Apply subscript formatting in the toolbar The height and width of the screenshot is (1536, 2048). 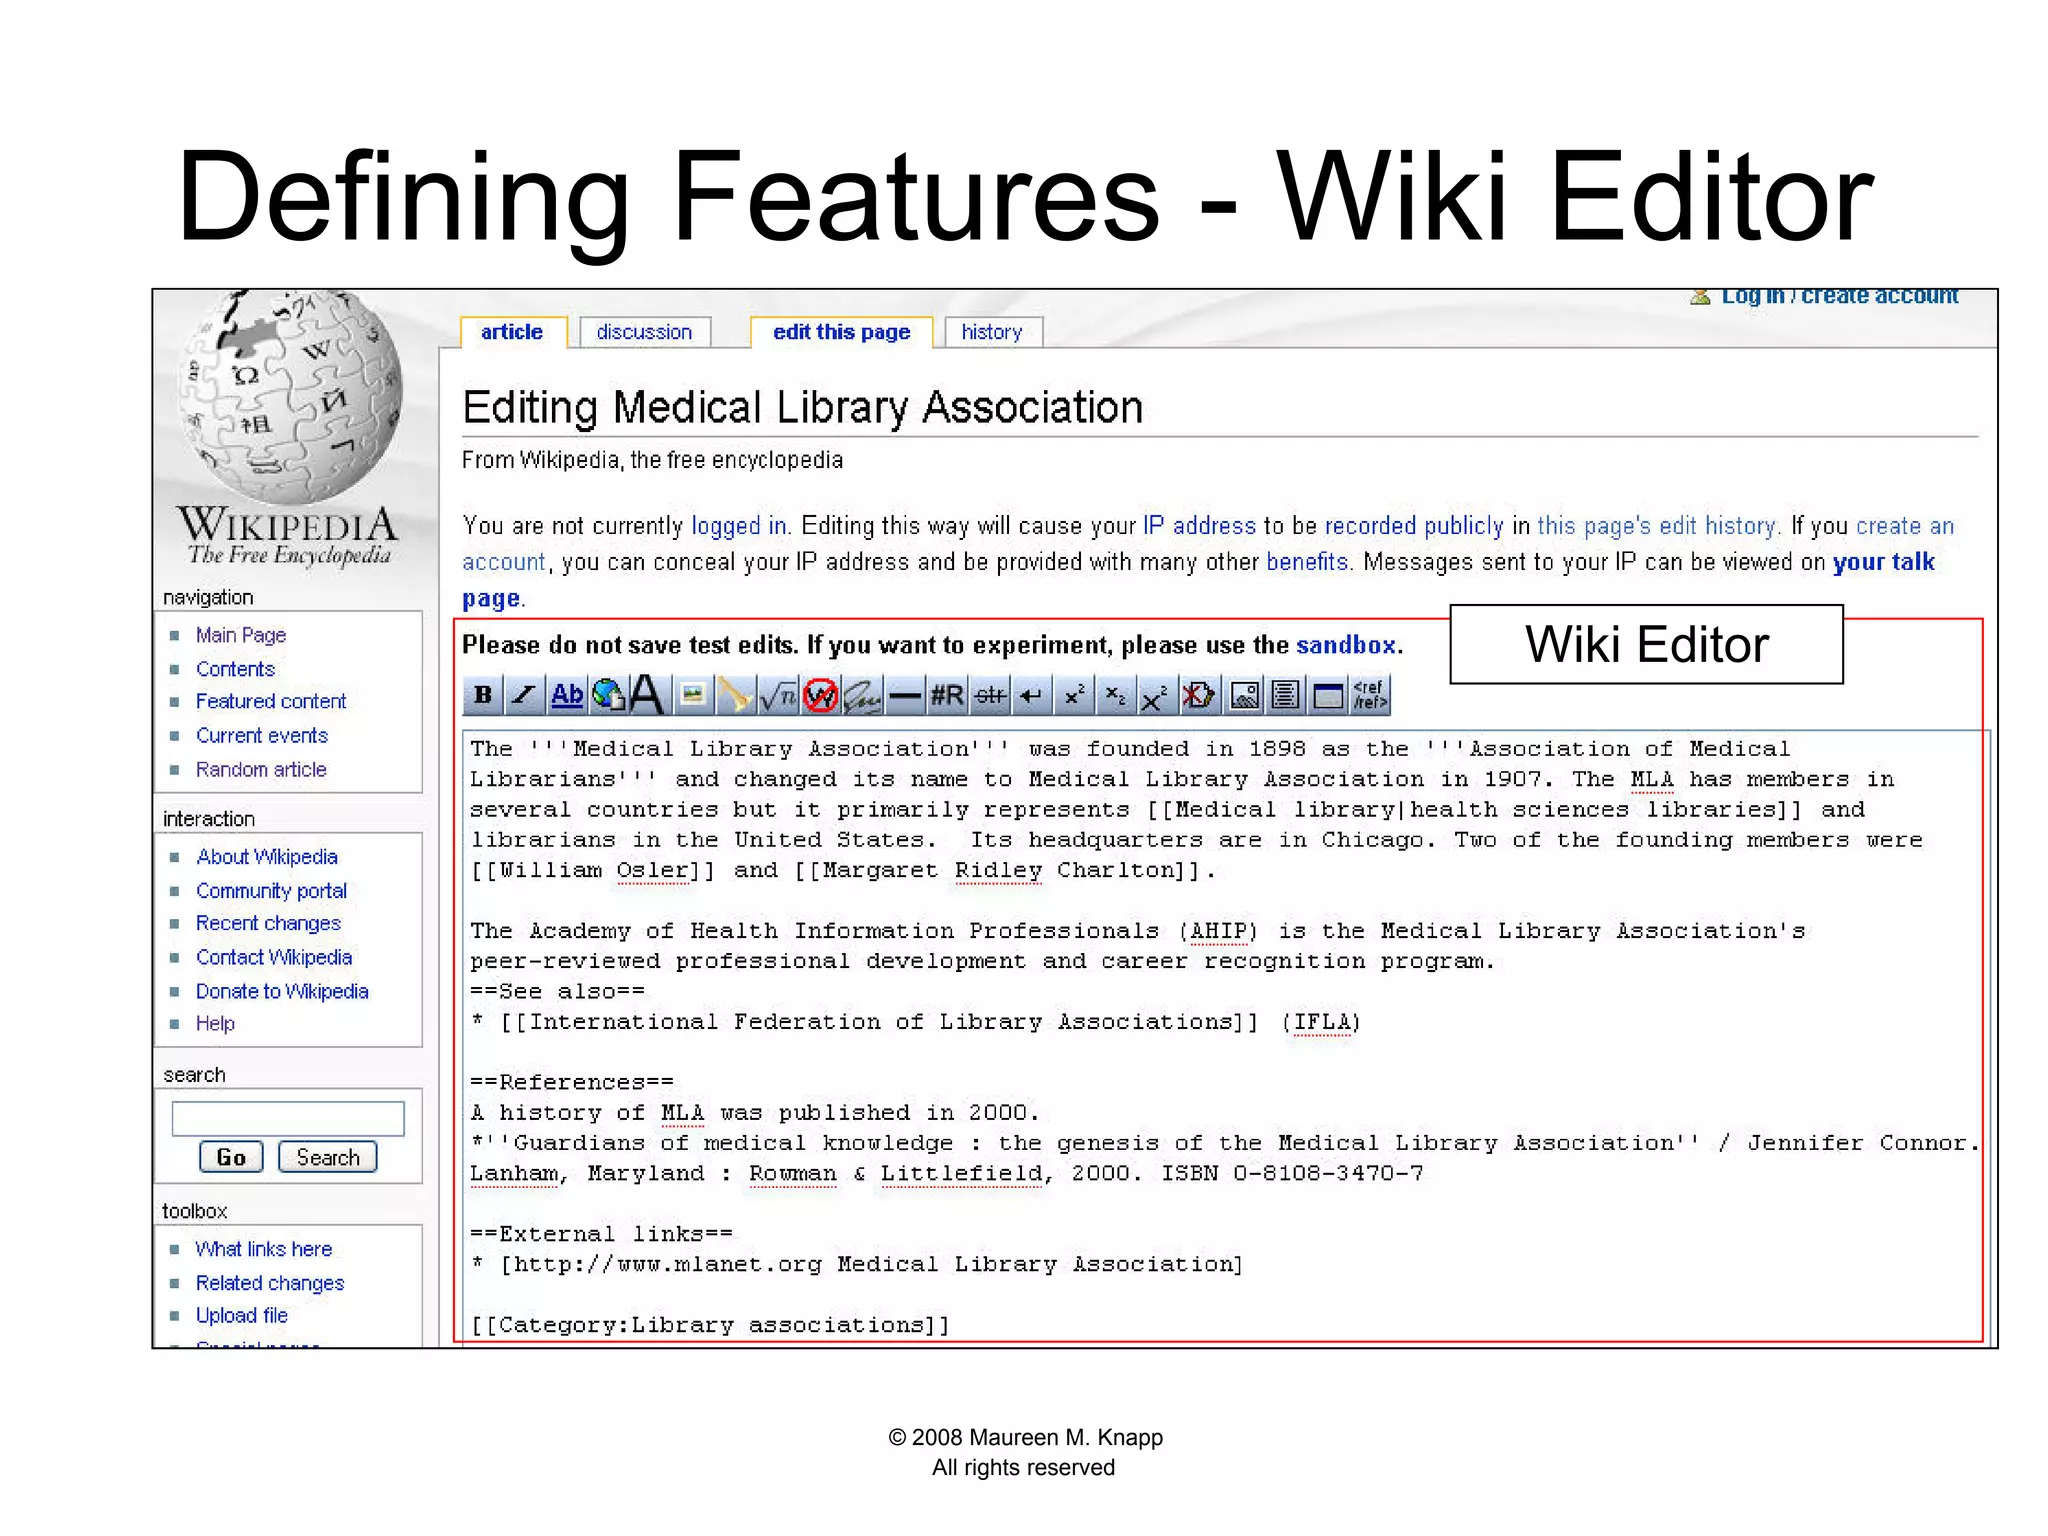point(1115,695)
